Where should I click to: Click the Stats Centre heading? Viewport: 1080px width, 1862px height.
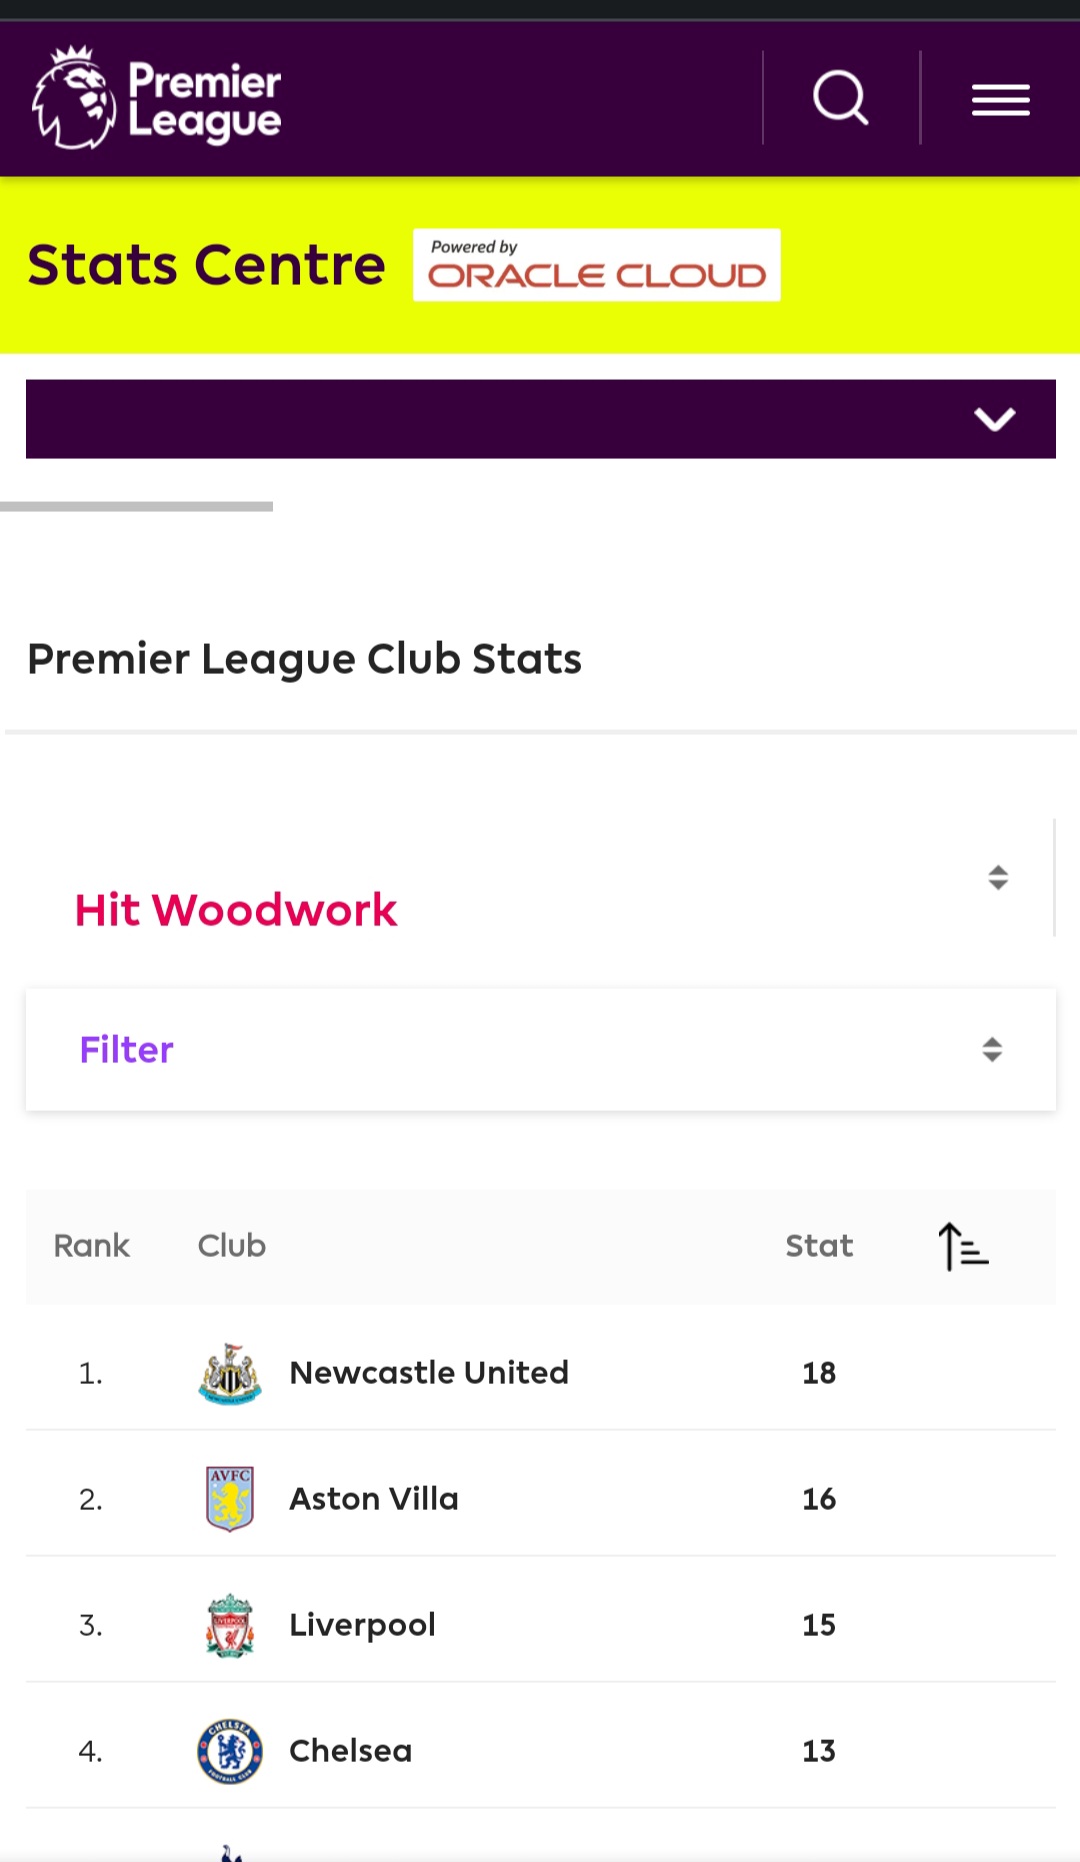pyautogui.click(x=206, y=265)
